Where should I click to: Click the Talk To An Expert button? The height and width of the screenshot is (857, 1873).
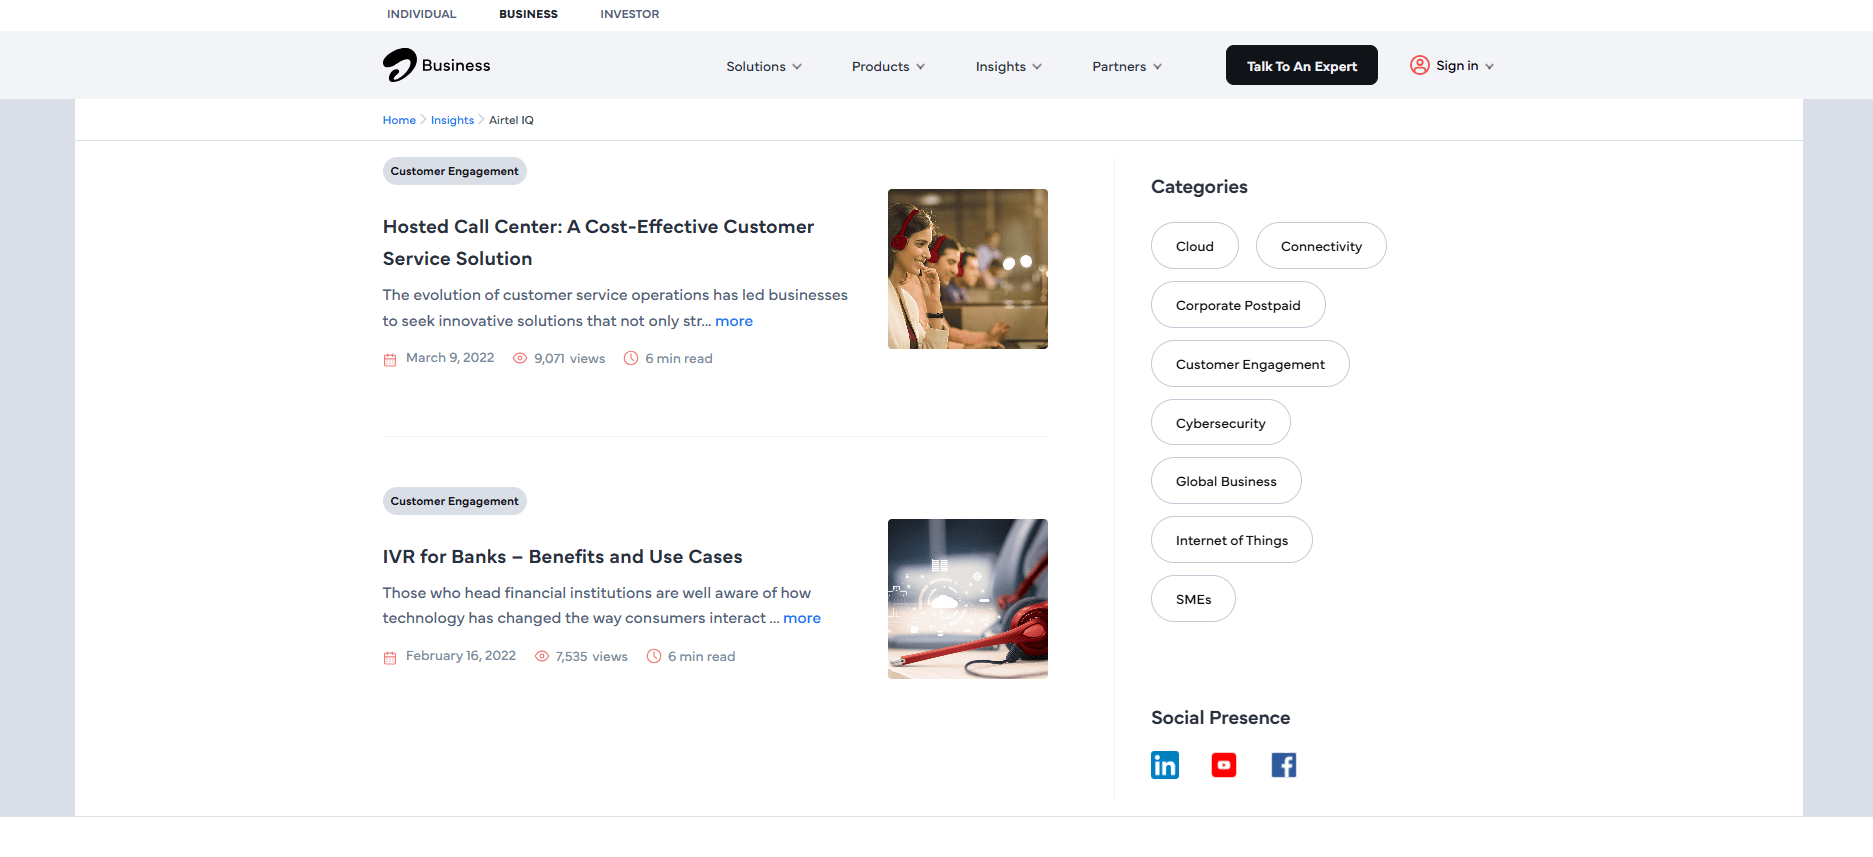pyautogui.click(x=1302, y=65)
